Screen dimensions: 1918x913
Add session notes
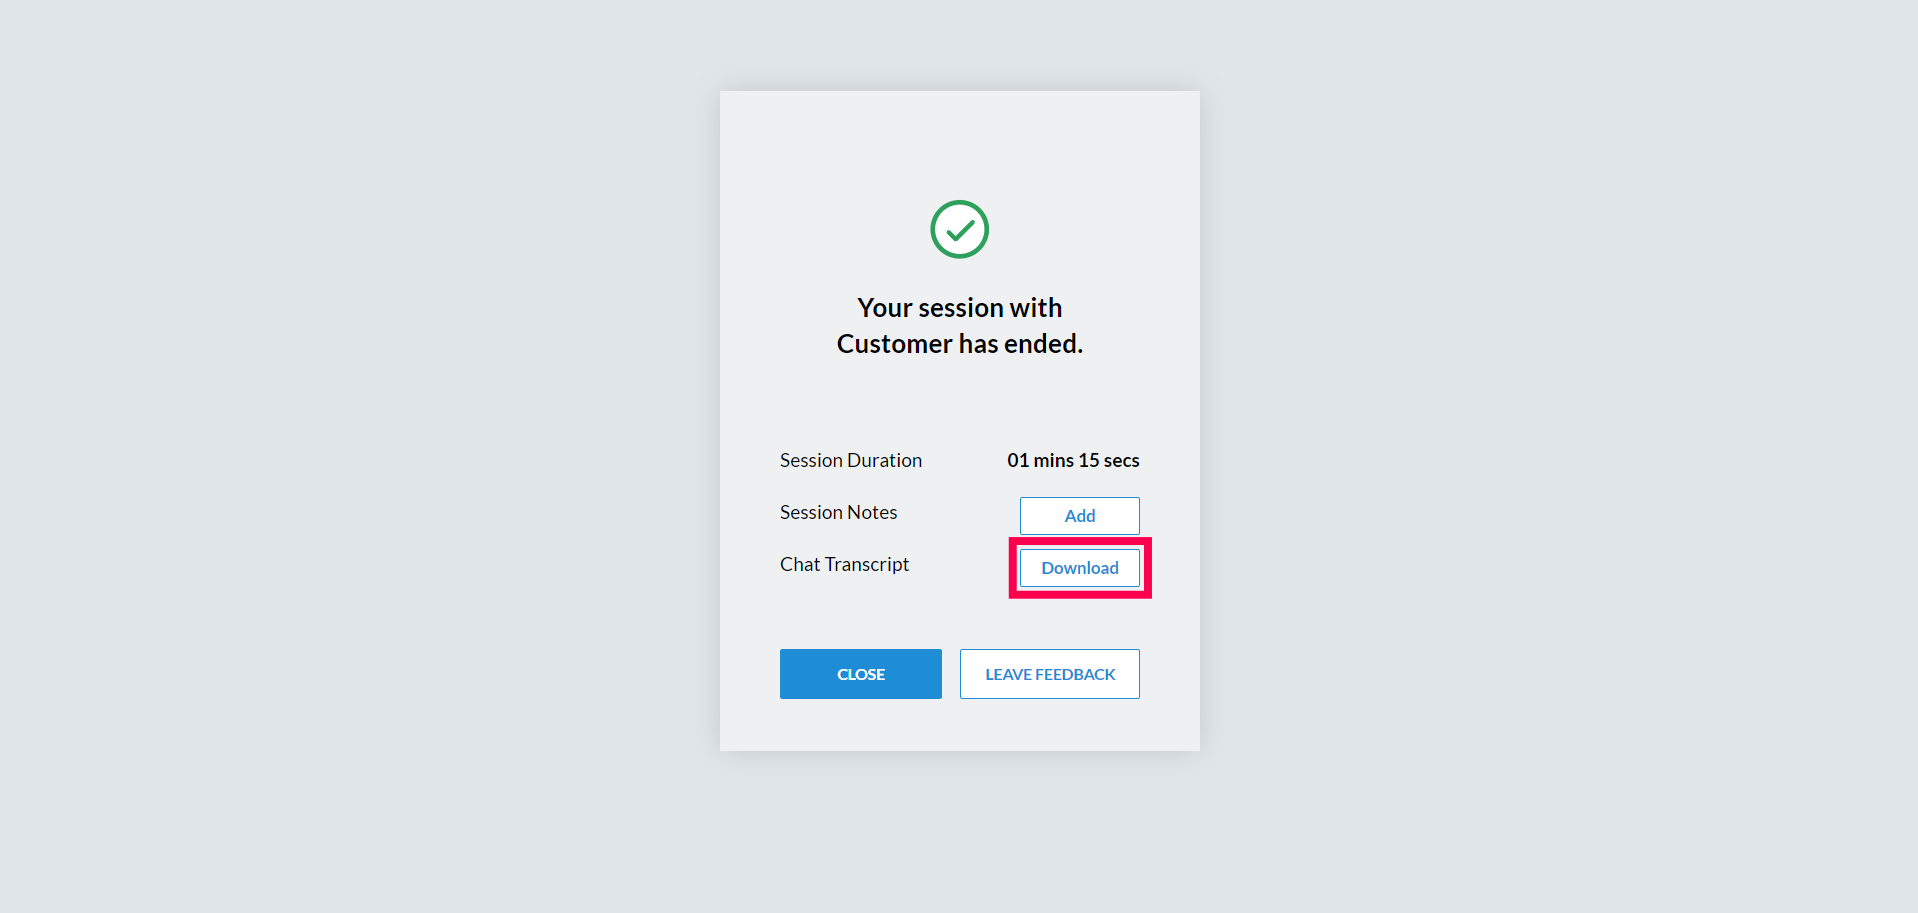(1079, 516)
